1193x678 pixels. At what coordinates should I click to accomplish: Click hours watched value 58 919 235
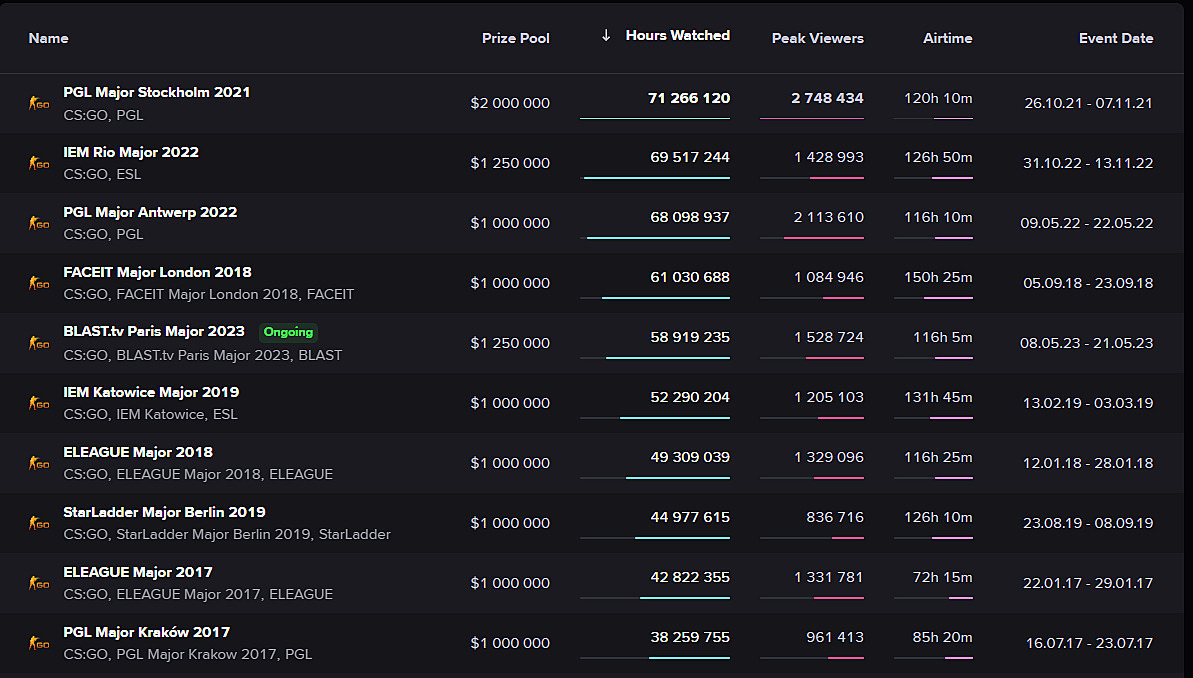690,337
